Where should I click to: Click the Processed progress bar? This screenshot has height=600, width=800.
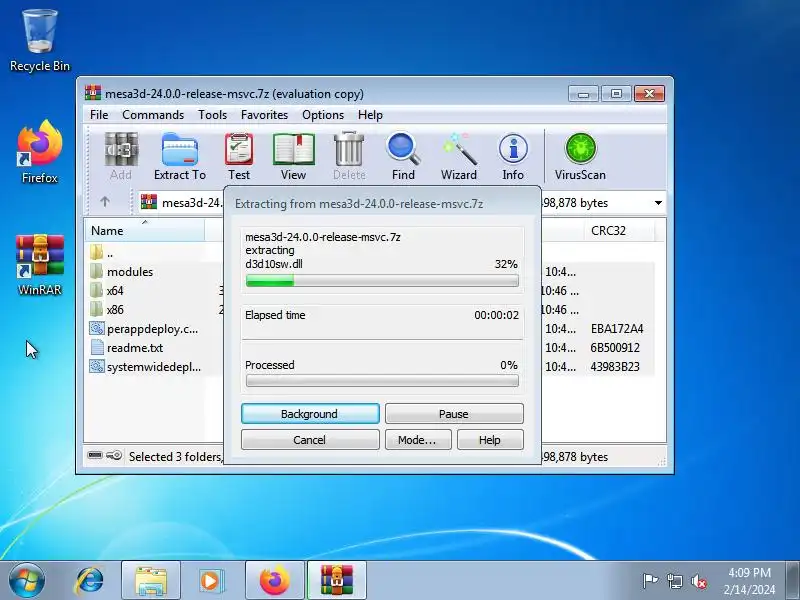(x=382, y=381)
